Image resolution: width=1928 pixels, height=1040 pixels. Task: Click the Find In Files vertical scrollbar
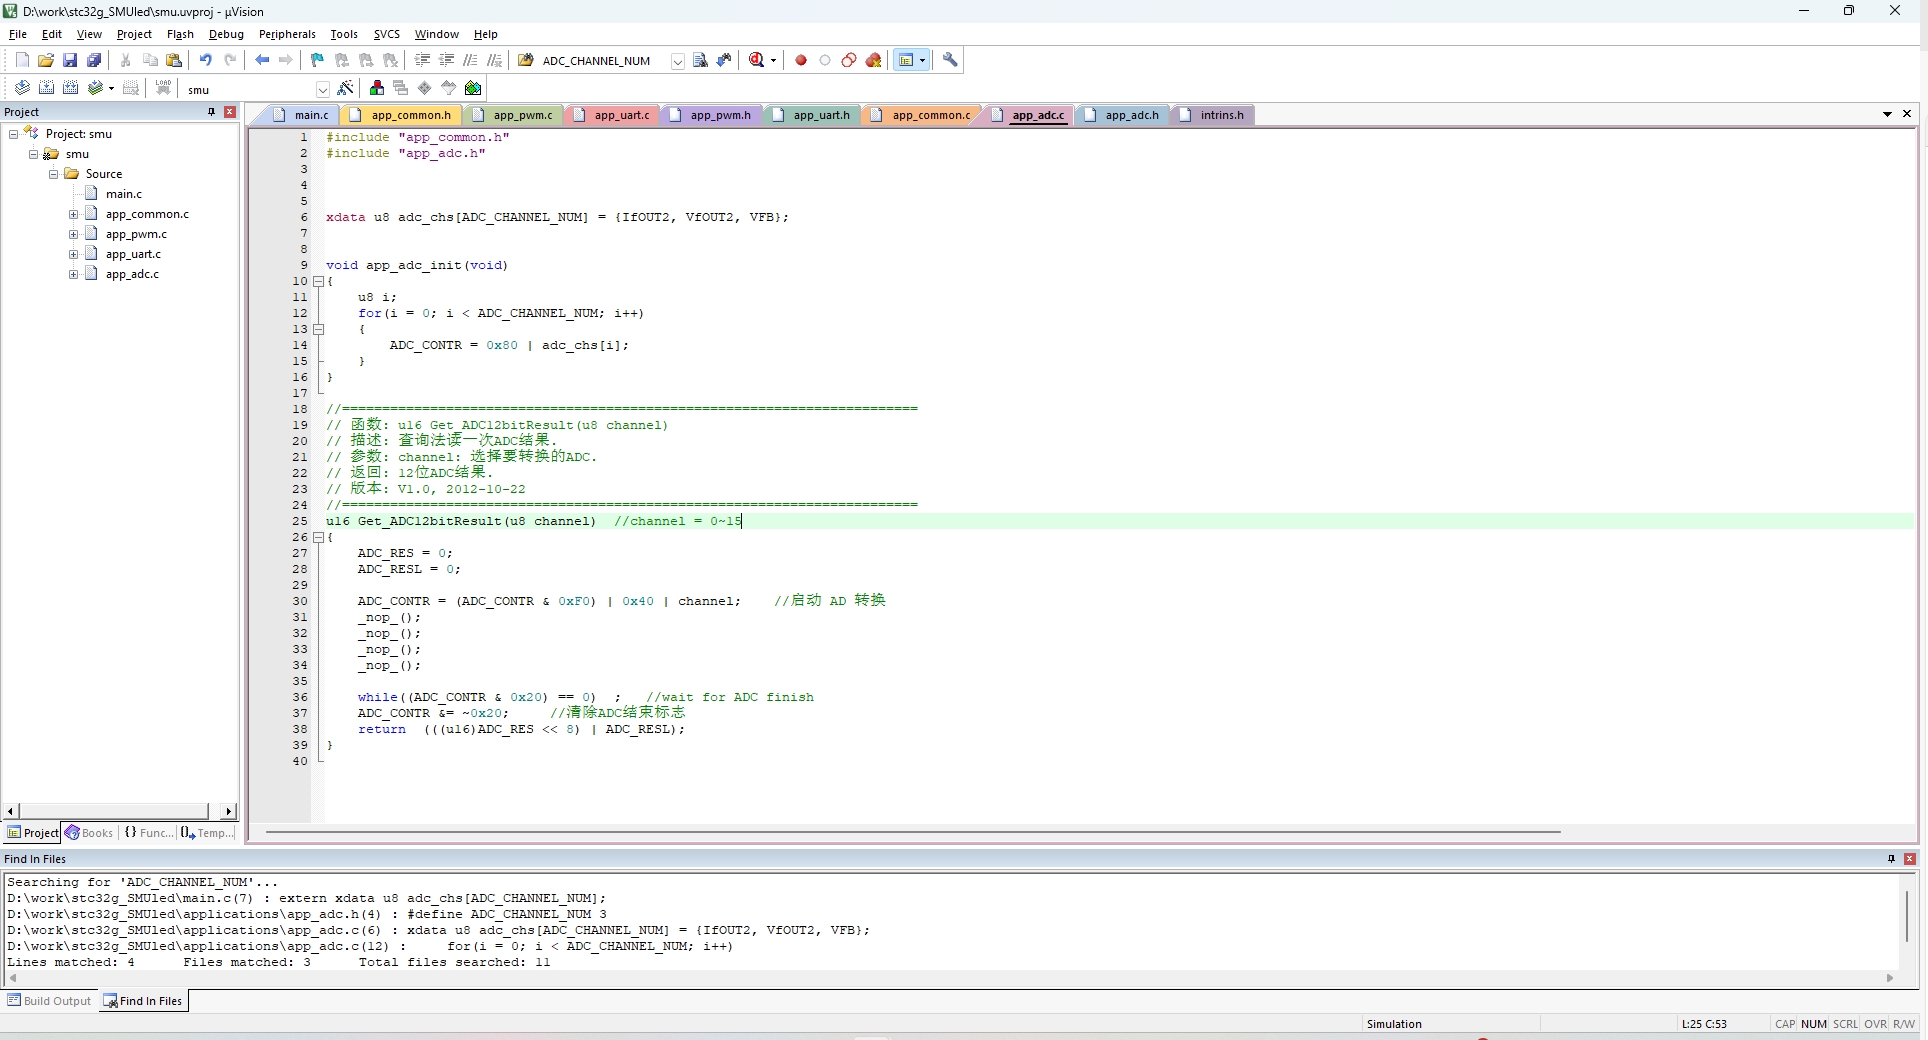pos(1907,915)
